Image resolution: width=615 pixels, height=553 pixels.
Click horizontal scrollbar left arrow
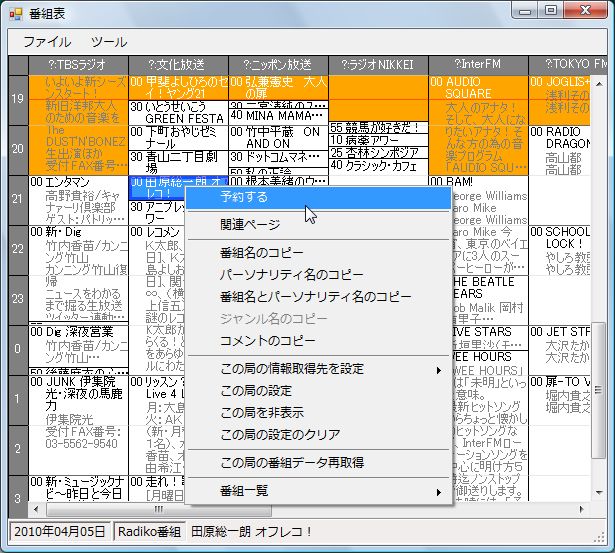point(36,509)
